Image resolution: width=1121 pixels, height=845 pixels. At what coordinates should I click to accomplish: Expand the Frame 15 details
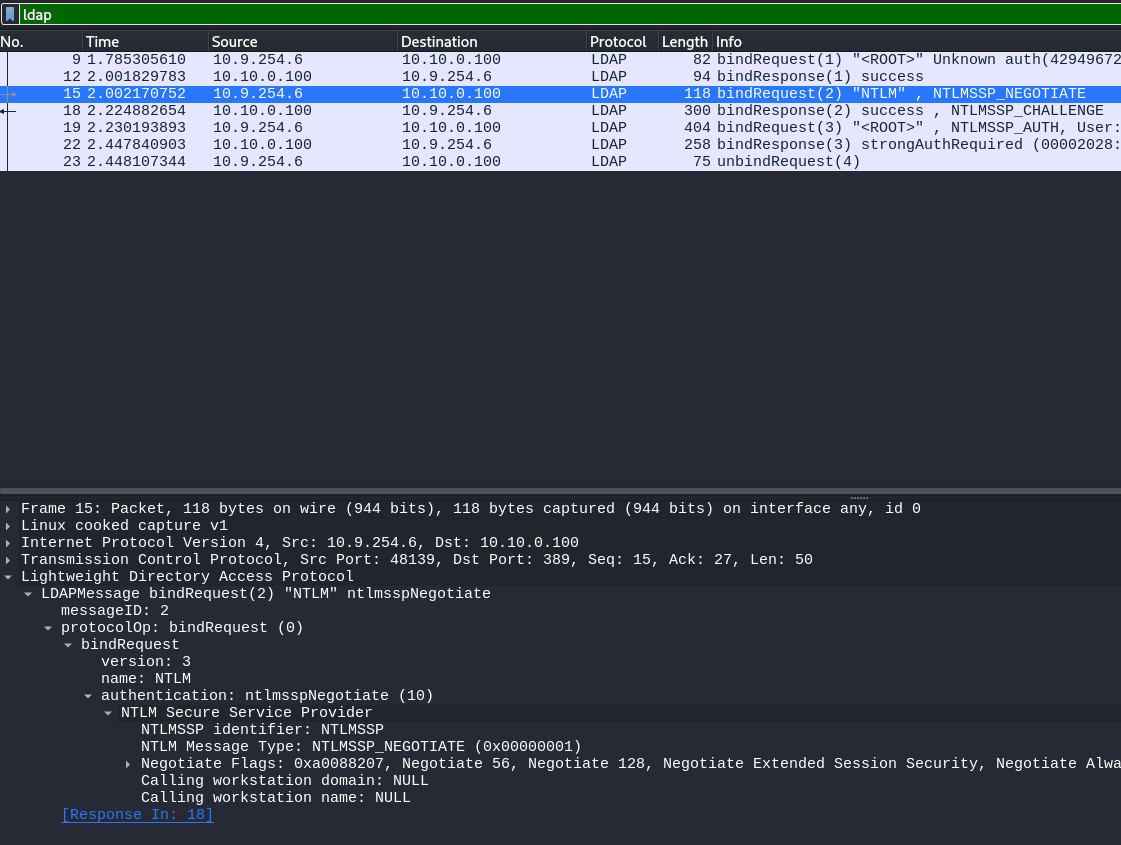9,509
